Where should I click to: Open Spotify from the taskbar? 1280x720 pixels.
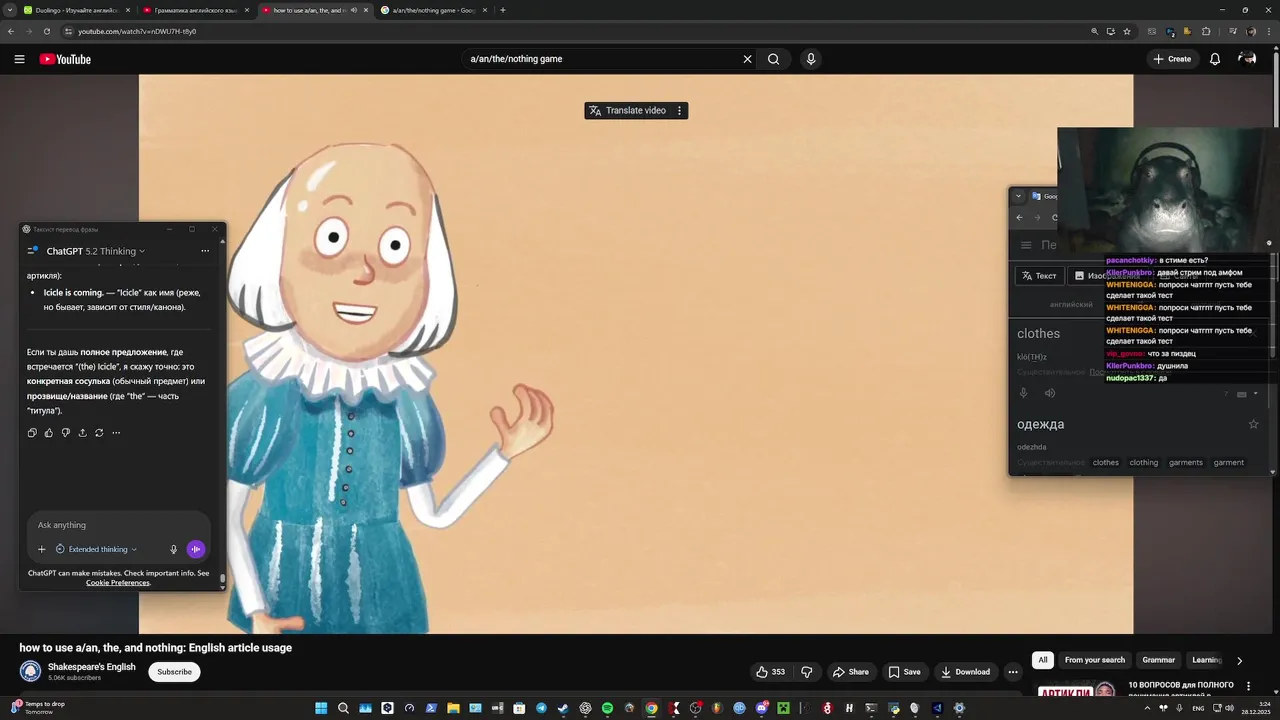click(607, 708)
